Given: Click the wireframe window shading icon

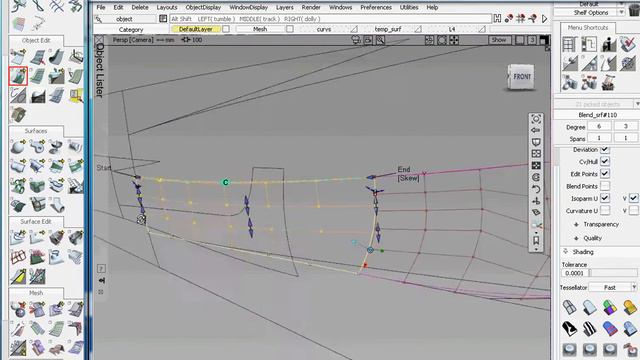Looking at the screenshot, I should pyautogui.click(x=569, y=307).
